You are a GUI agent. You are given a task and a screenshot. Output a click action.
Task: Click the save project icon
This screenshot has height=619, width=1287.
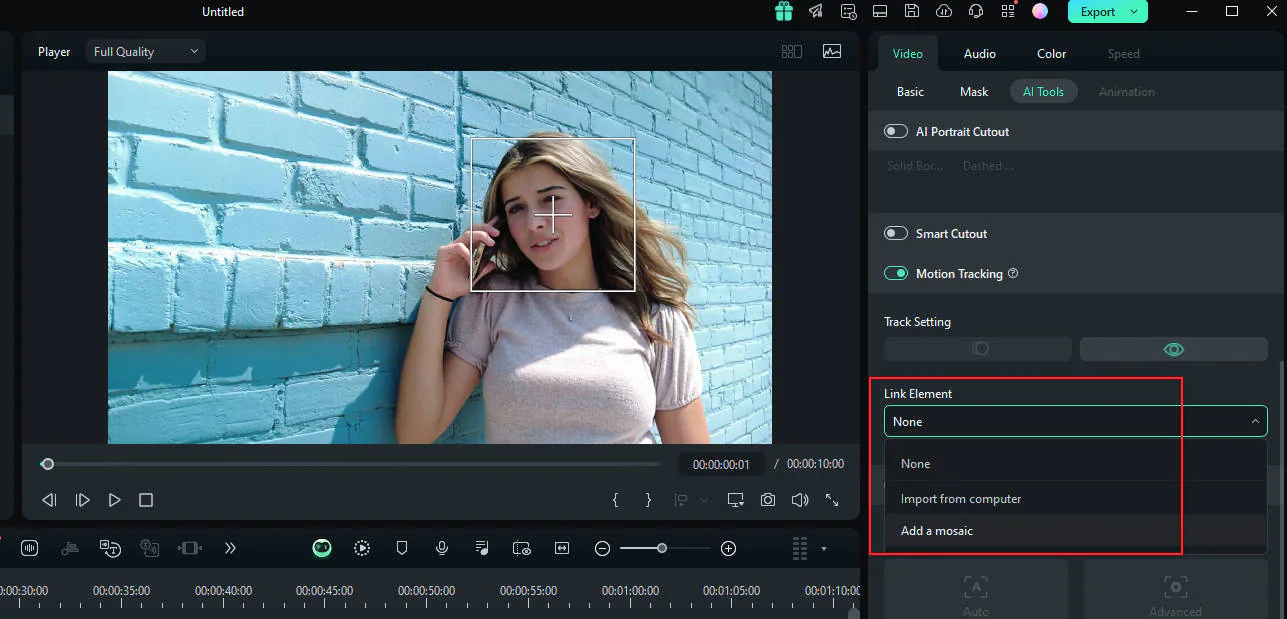[911, 12]
